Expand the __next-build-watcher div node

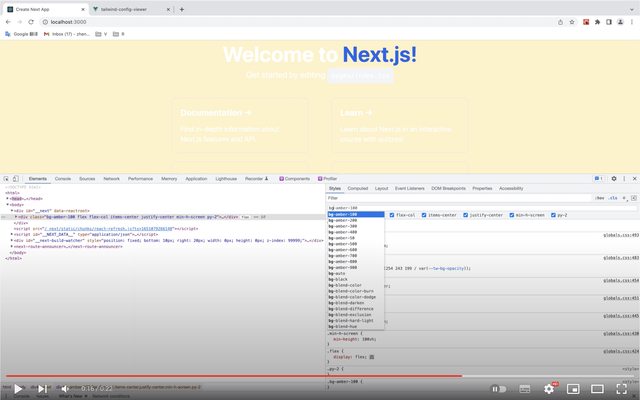point(12,241)
